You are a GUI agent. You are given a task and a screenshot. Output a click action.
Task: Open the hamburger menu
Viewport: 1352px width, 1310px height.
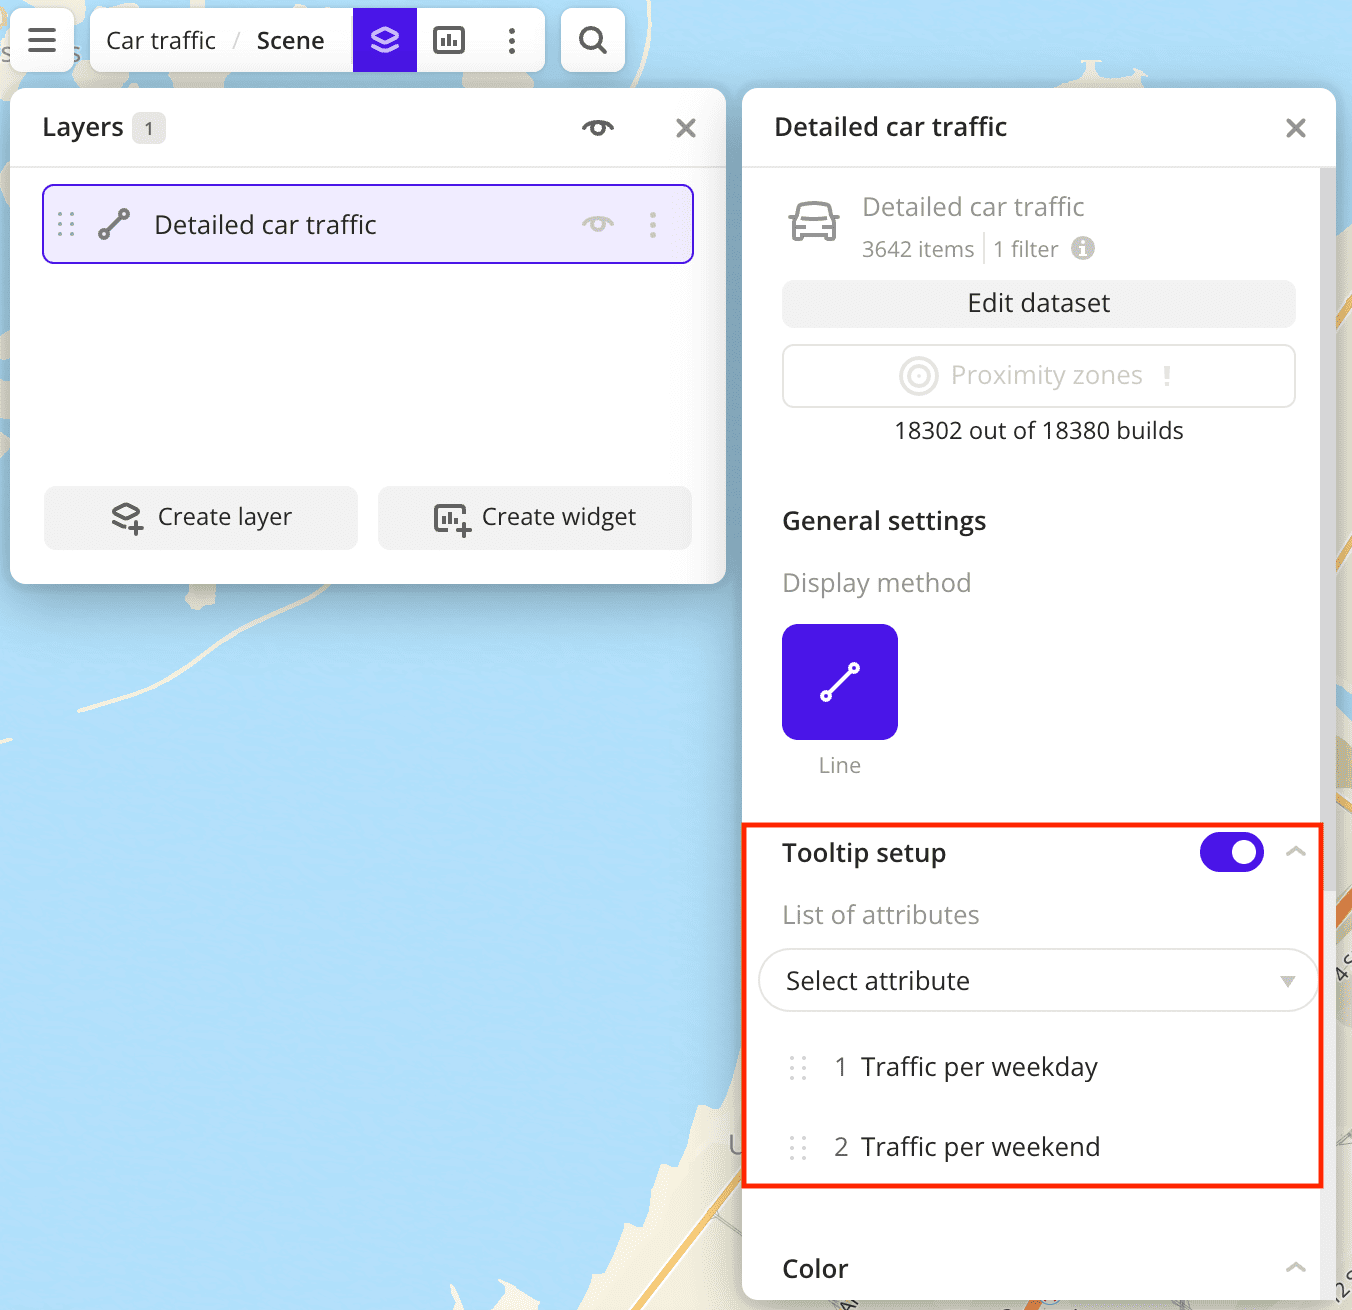tap(42, 40)
